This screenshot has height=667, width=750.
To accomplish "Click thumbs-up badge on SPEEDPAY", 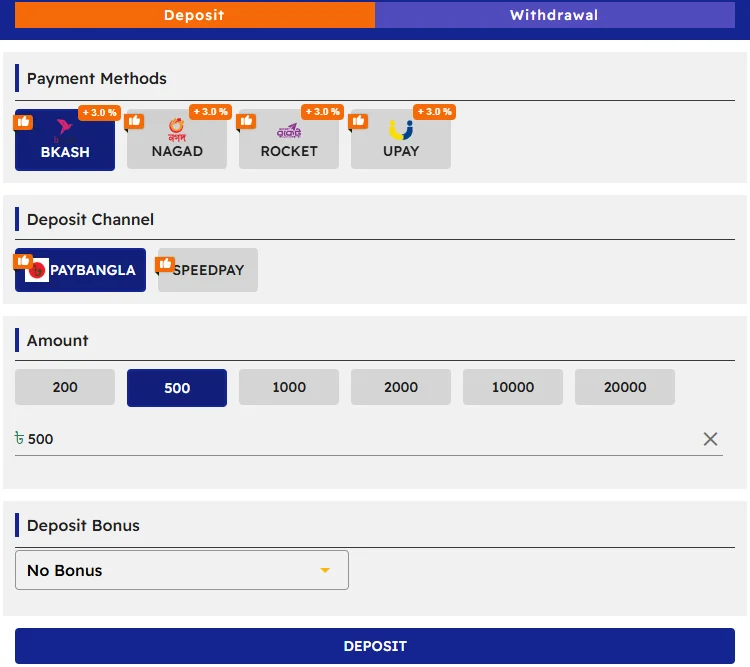I will pyautogui.click(x=165, y=264).
